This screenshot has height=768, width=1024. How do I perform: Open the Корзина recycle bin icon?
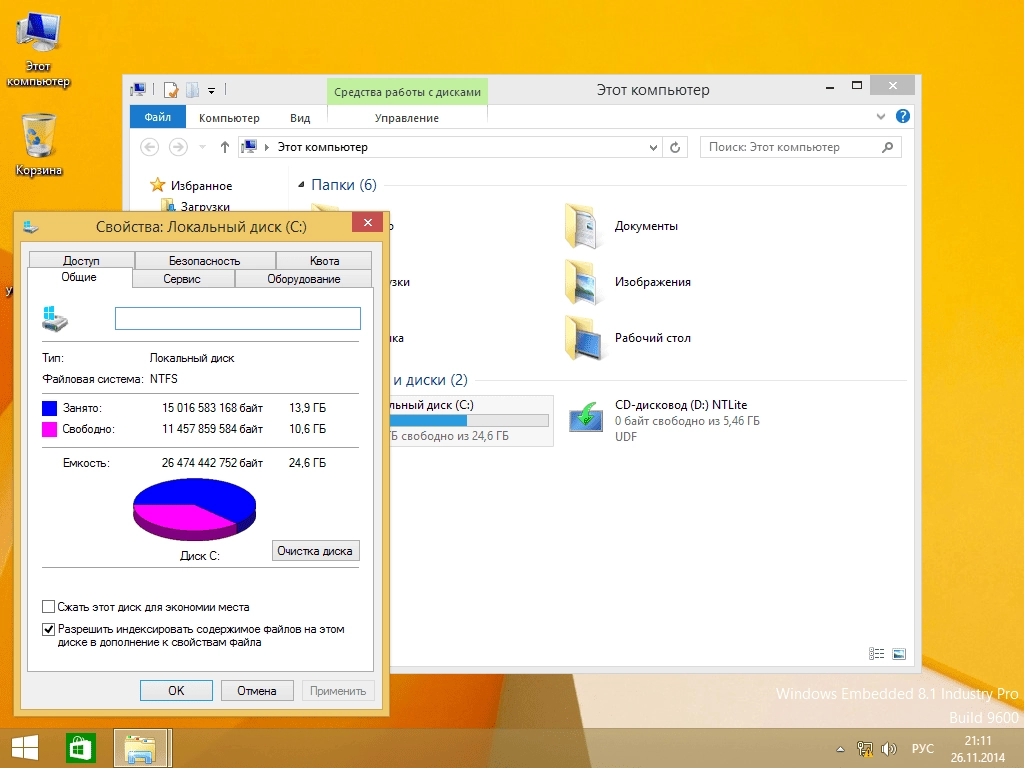(38, 144)
